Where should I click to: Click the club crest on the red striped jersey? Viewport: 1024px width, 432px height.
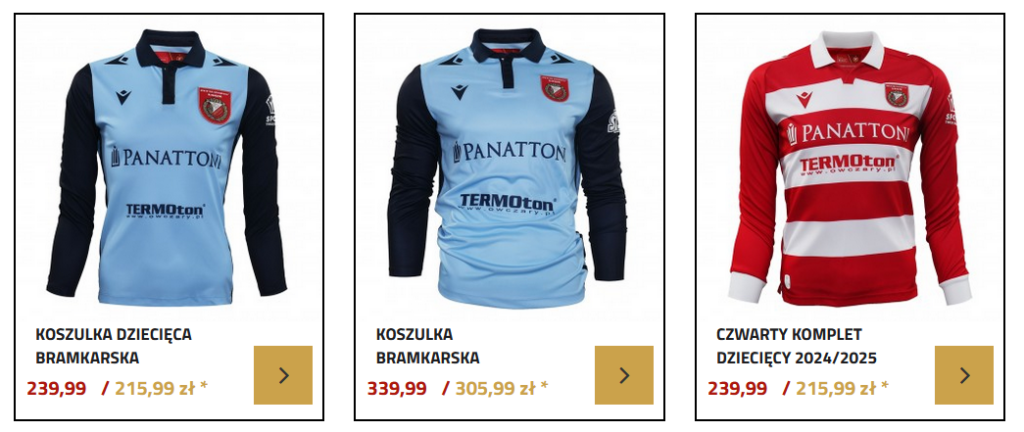898,95
